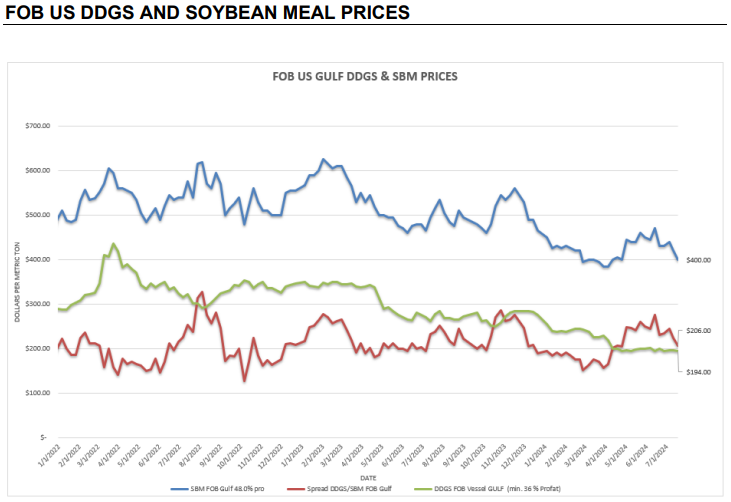
Task: Click the $400.00 end data label
Action: pyautogui.click(x=698, y=260)
